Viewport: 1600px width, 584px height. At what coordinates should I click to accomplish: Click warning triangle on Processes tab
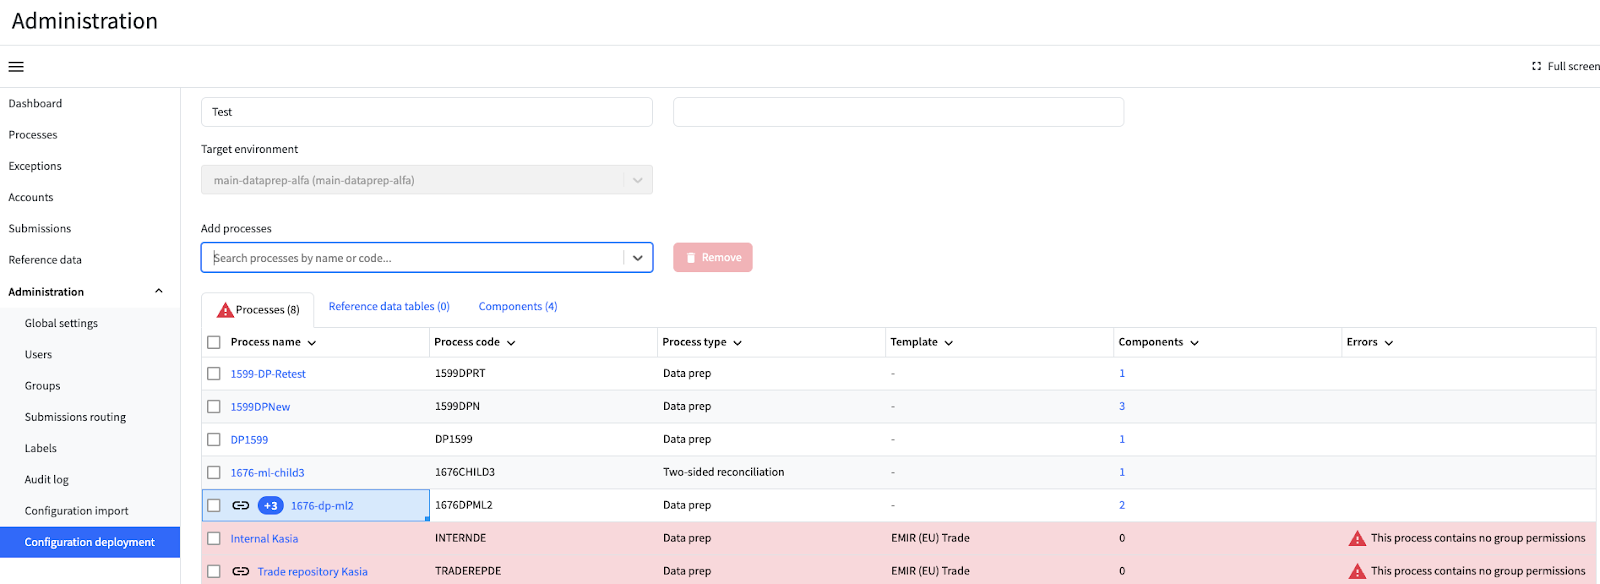pos(225,310)
